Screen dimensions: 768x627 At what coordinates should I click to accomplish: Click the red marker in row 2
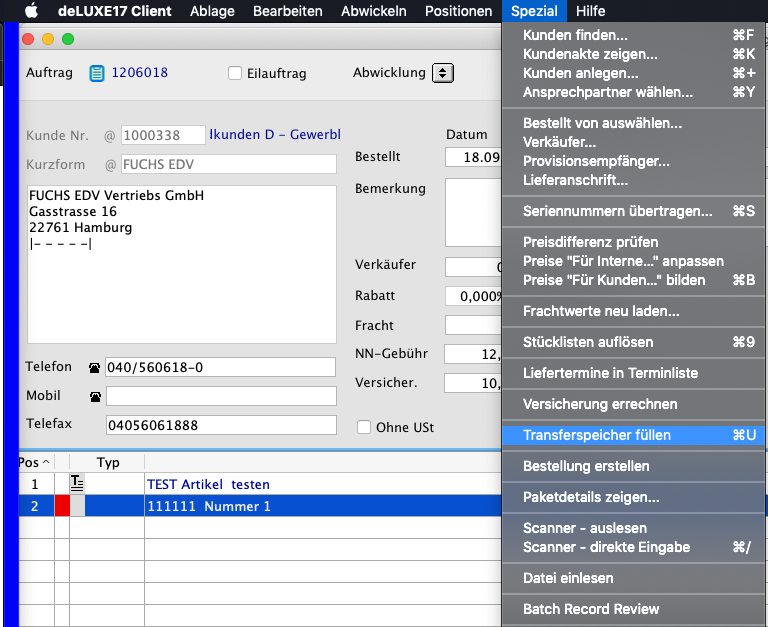tap(62, 506)
